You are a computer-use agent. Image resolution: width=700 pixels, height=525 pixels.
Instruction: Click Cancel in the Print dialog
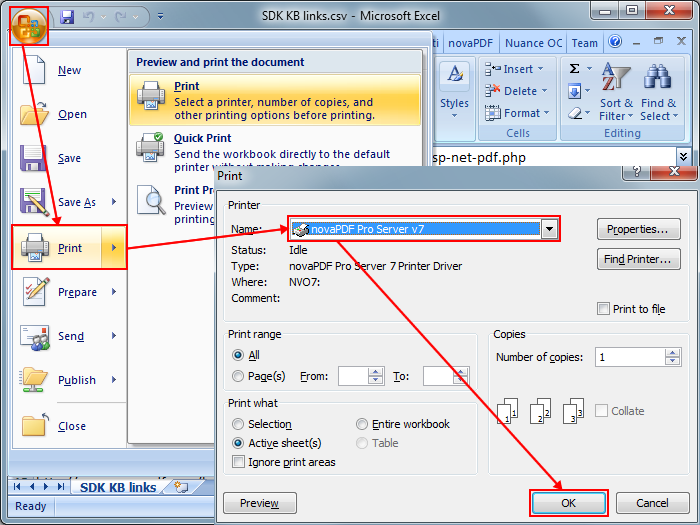(x=652, y=503)
